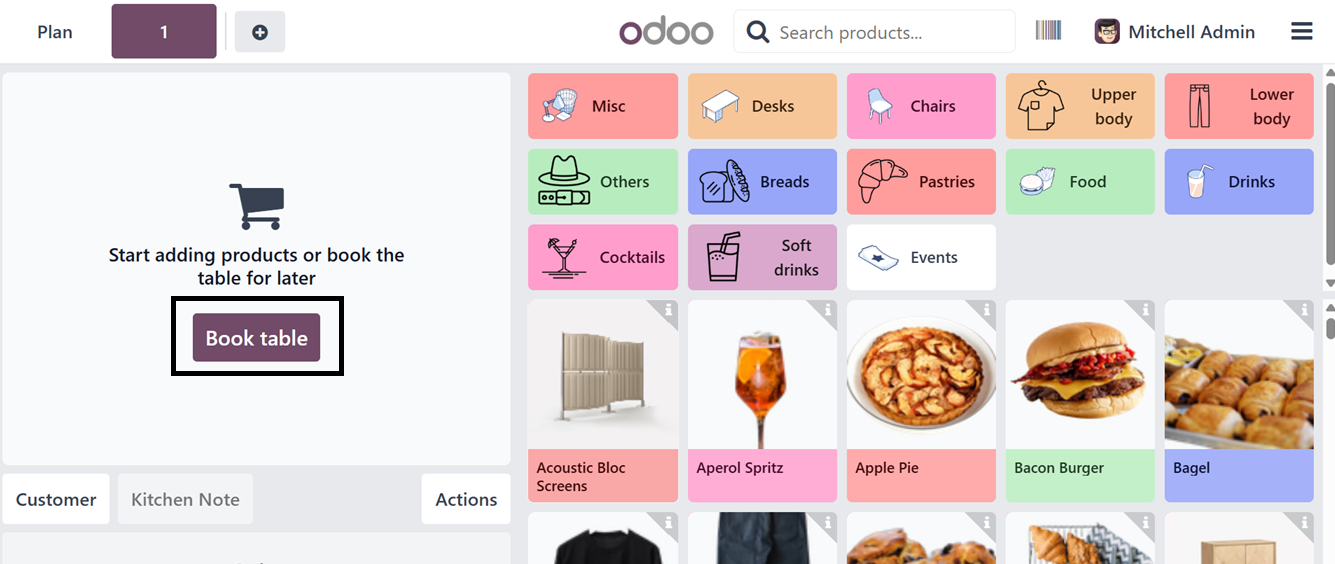
Task: Click the Odoo logo
Action: point(666,32)
